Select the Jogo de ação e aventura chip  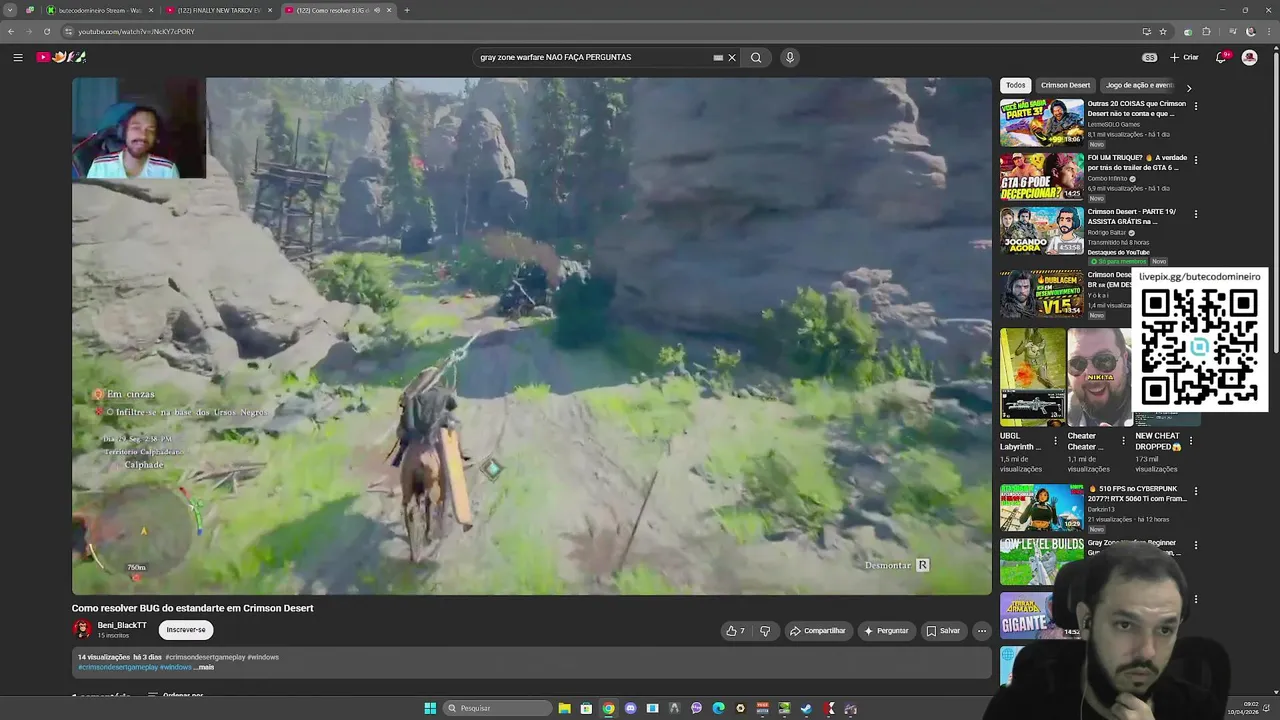pyautogui.click(x=1140, y=85)
